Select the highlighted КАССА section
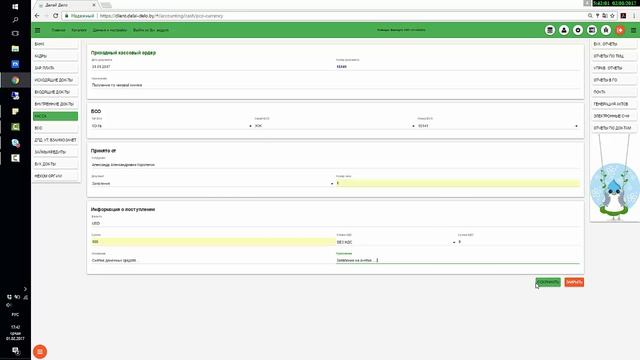Viewport: 640px width, 360px height. point(56,116)
